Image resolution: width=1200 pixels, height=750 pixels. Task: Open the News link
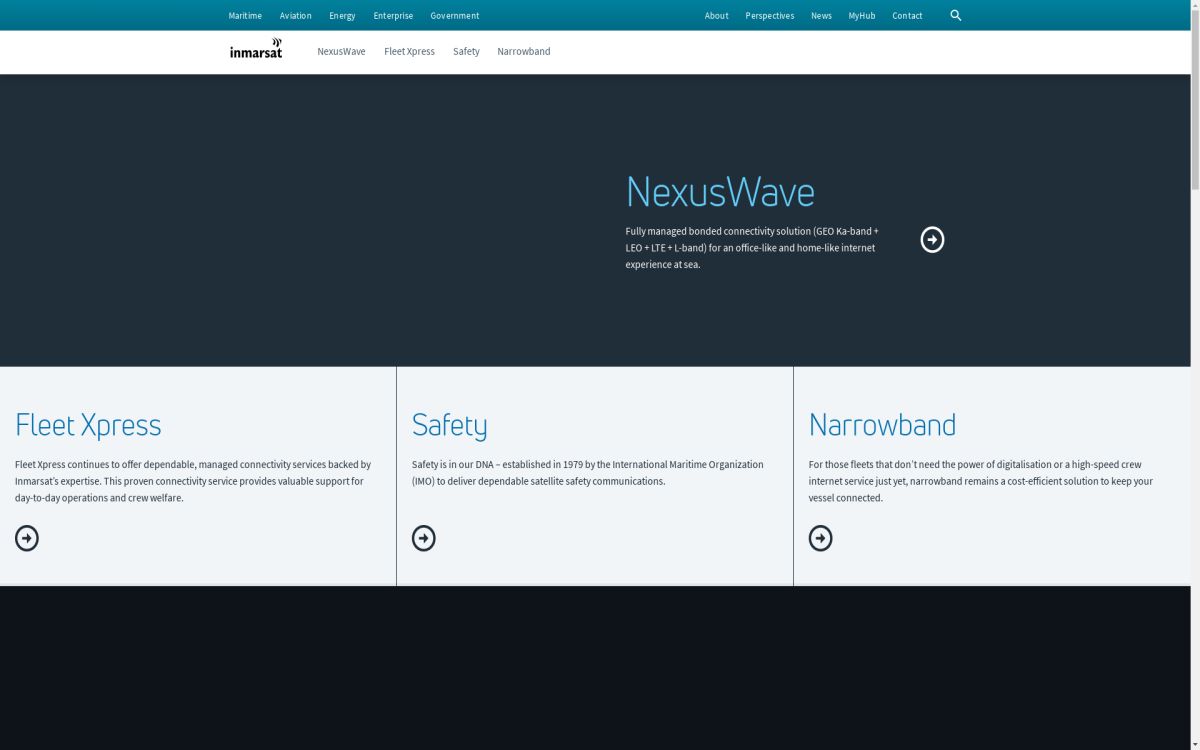pos(821,16)
